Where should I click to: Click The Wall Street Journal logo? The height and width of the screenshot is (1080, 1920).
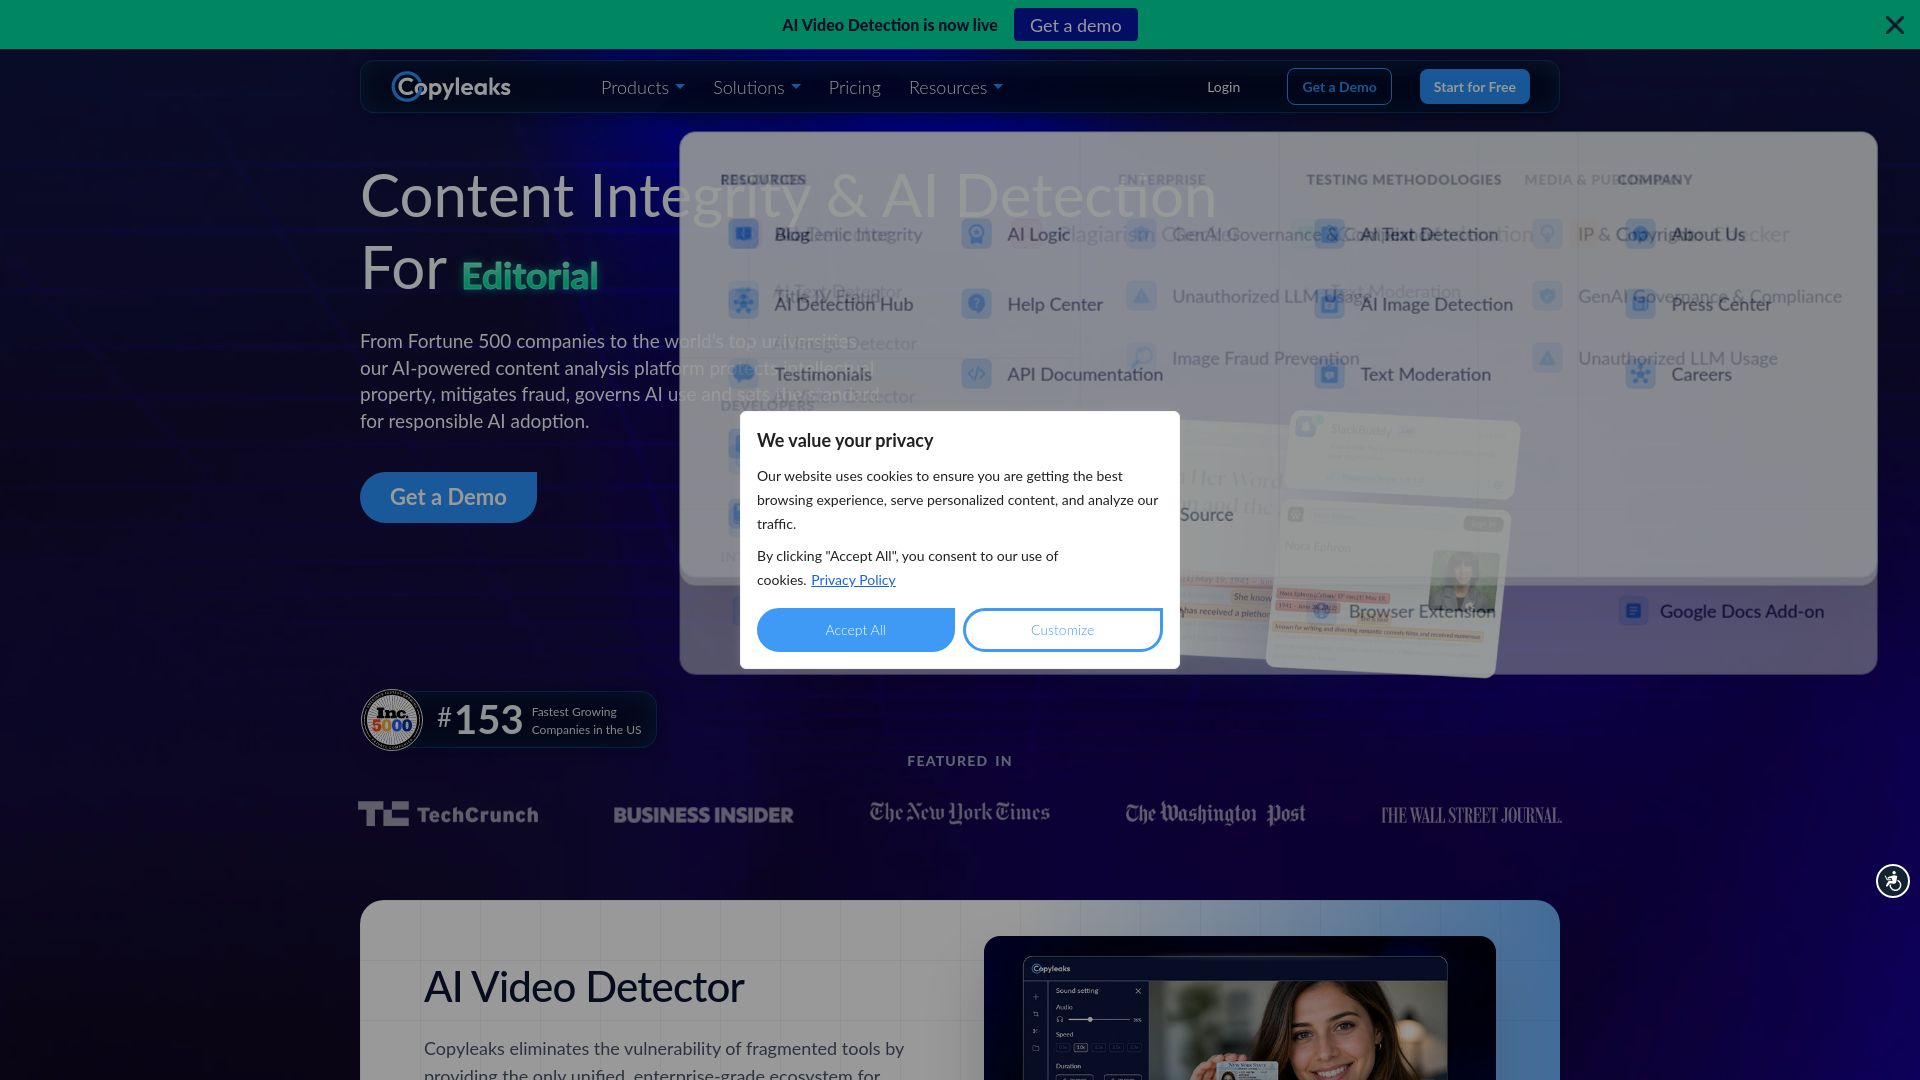point(1471,815)
